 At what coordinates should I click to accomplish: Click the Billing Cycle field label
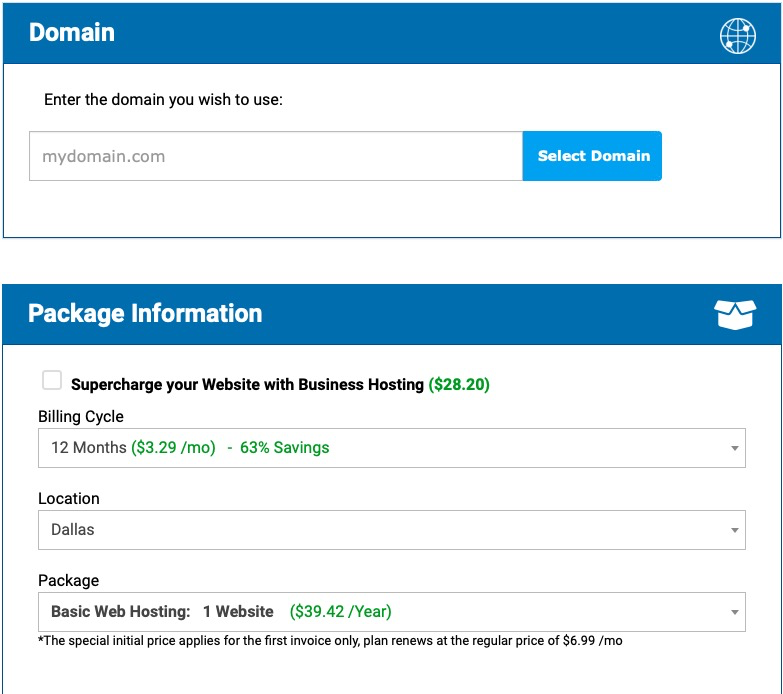pyautogui.click(x=81, y=416)
